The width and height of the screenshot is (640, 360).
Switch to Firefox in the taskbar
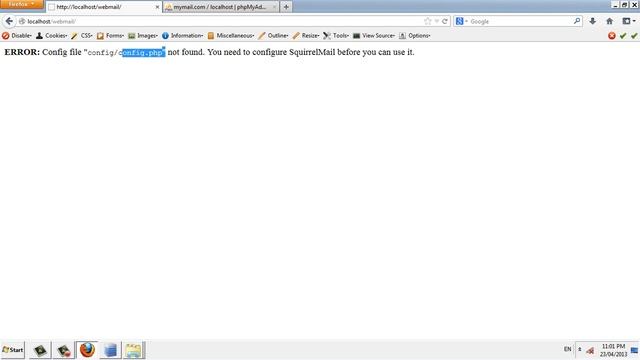pos(87,350)
